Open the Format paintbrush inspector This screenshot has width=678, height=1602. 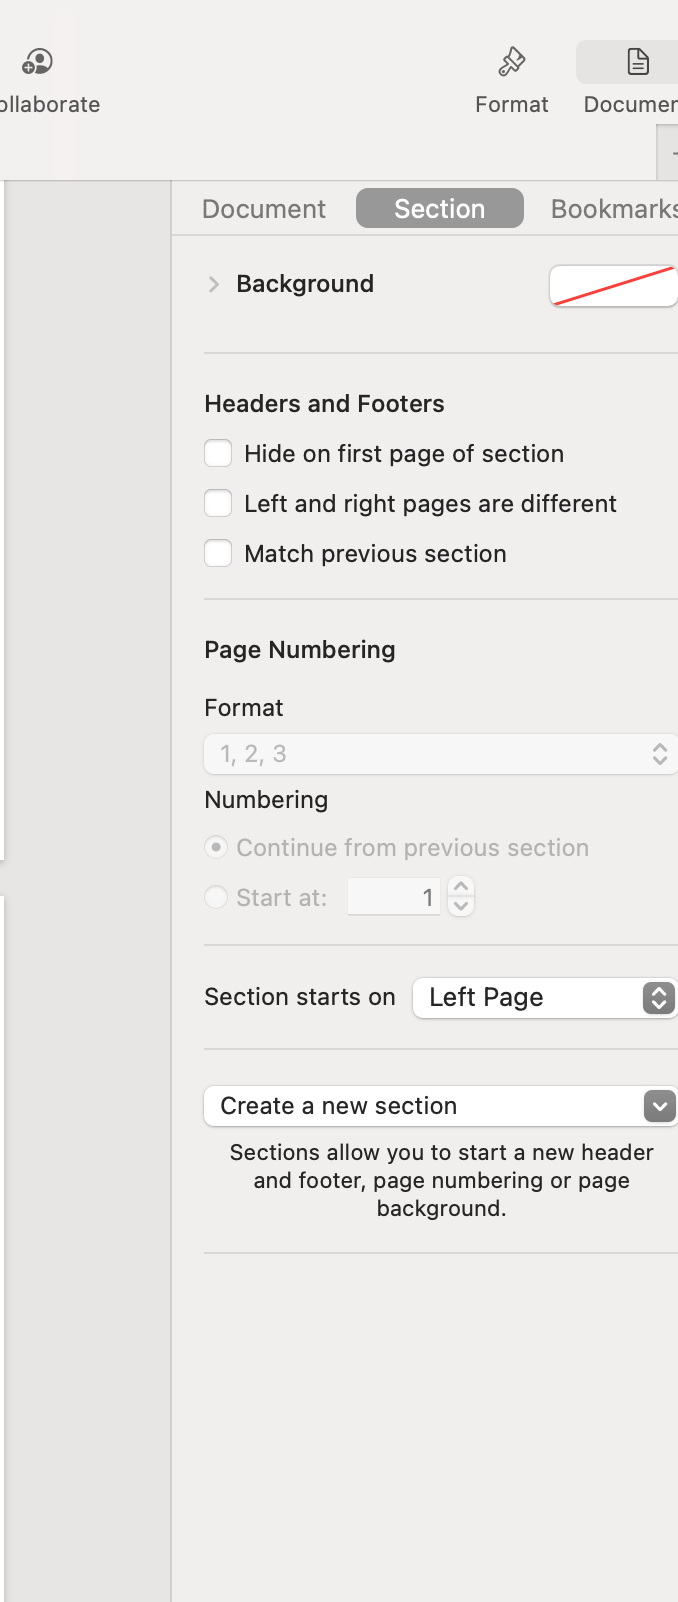tap(511, 63)
